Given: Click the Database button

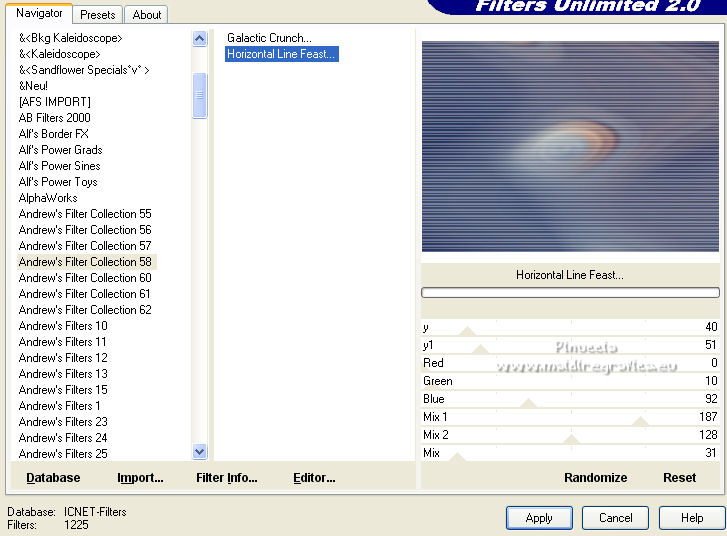Looking at the screenshot, I should pos(53,478).
